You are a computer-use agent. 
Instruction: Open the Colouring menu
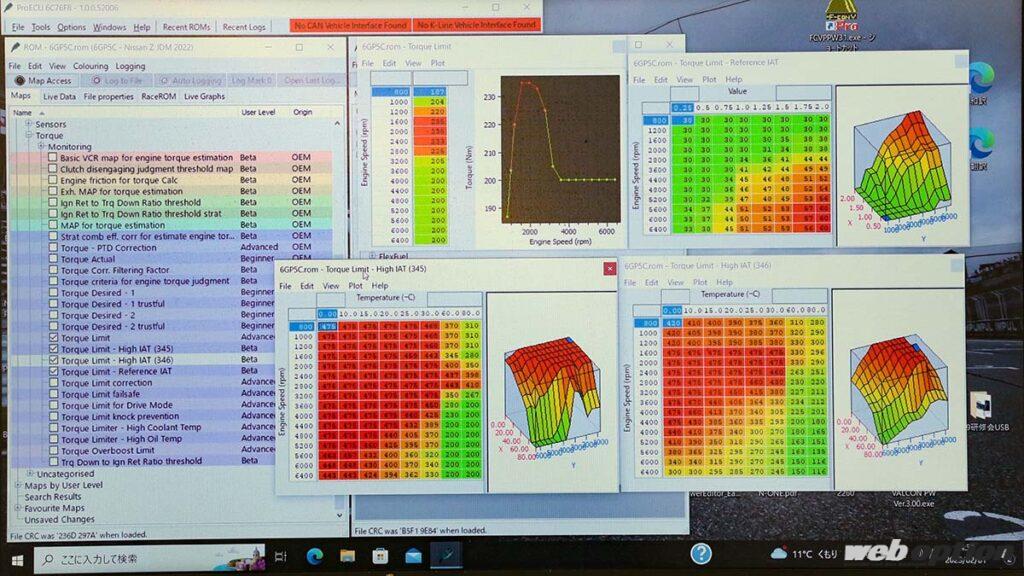(x=90, y=66)
